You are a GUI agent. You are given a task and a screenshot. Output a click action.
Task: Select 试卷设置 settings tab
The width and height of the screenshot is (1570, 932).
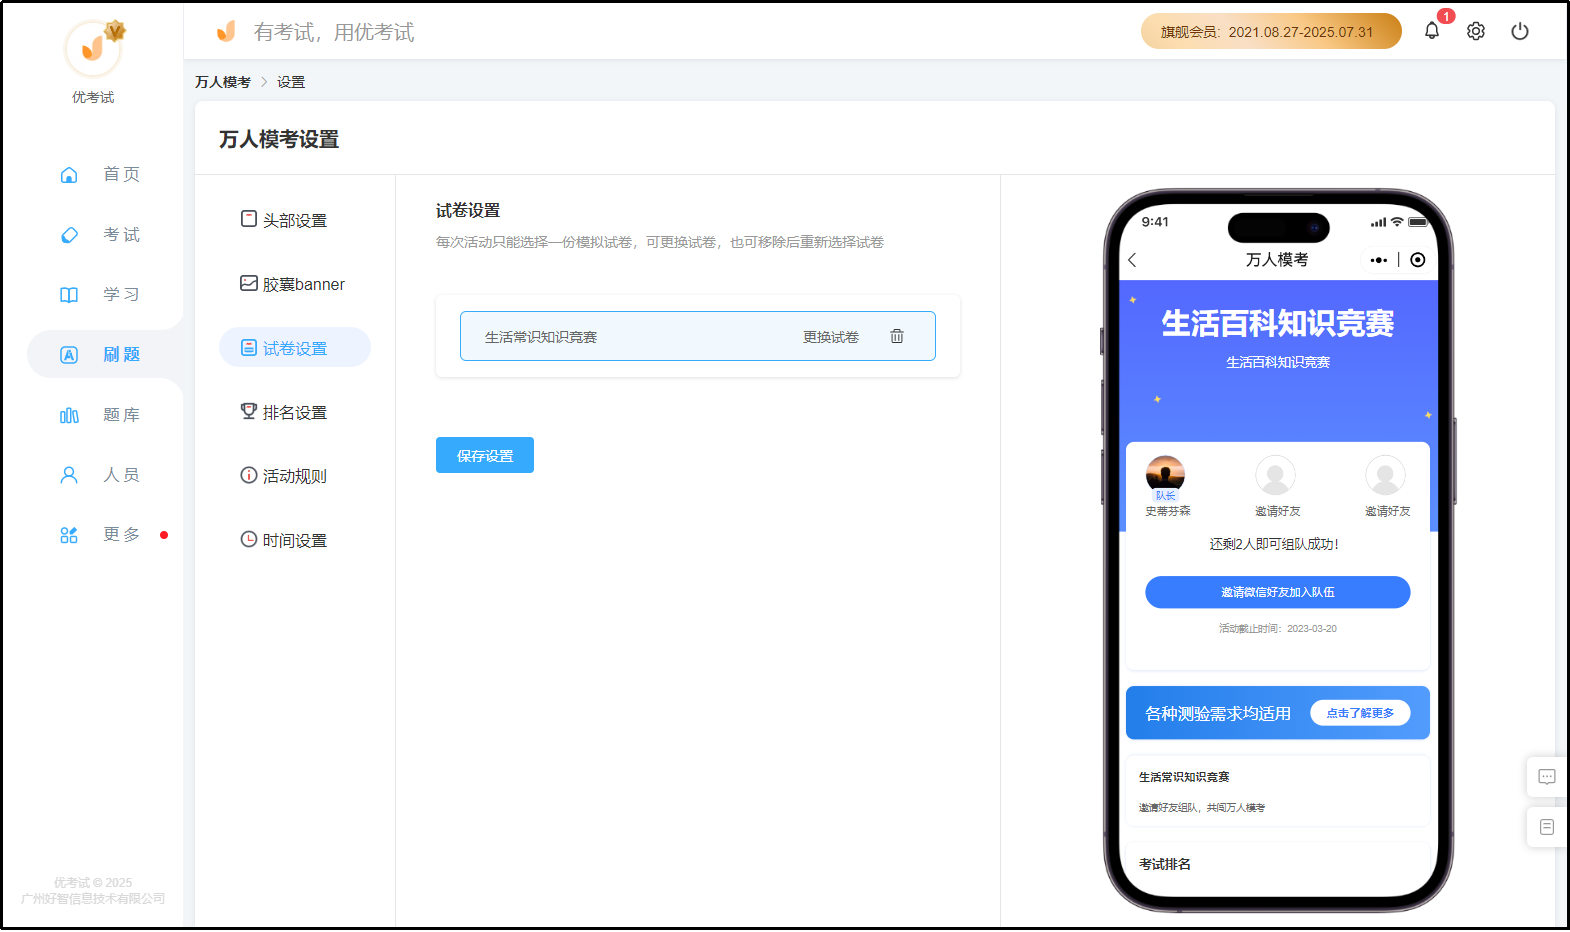pos(295,348)
